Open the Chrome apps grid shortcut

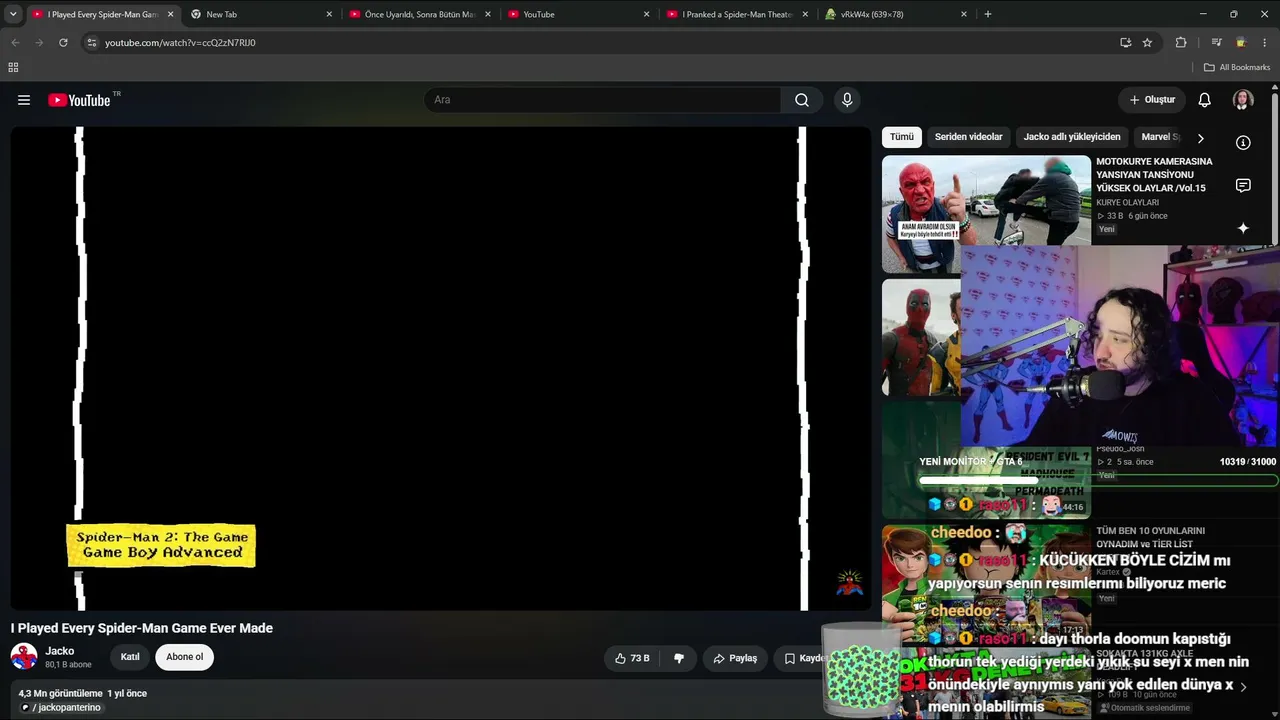pyautogui.click(x=13, y=68)
